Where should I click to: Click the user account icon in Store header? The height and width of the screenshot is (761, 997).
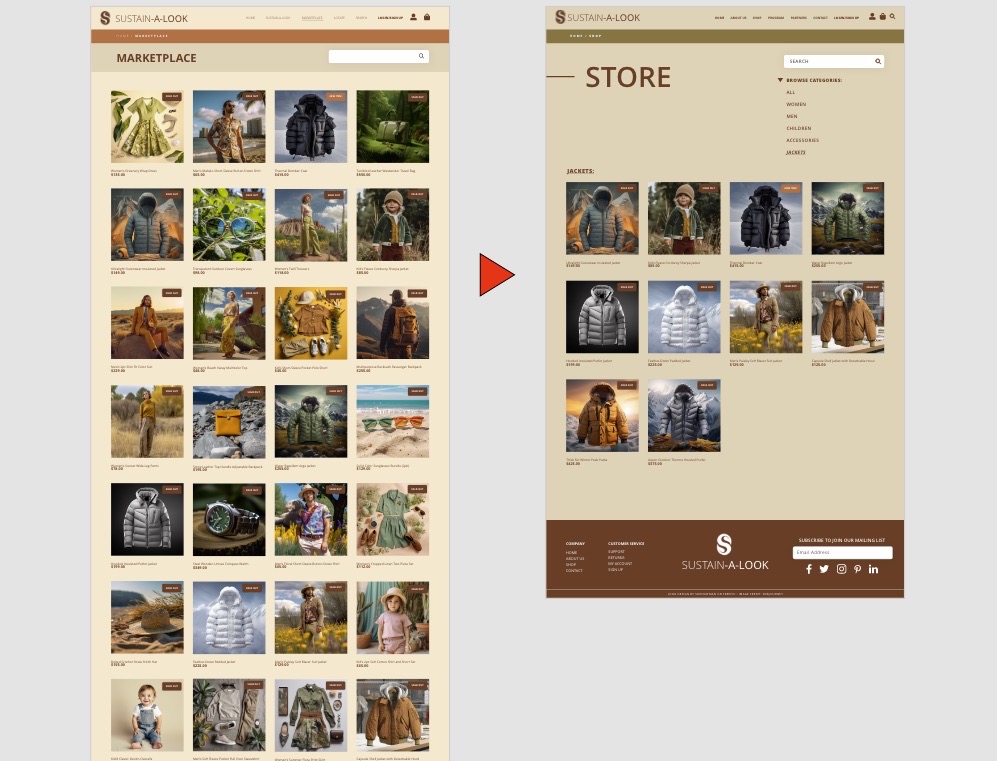click(872, 17)
